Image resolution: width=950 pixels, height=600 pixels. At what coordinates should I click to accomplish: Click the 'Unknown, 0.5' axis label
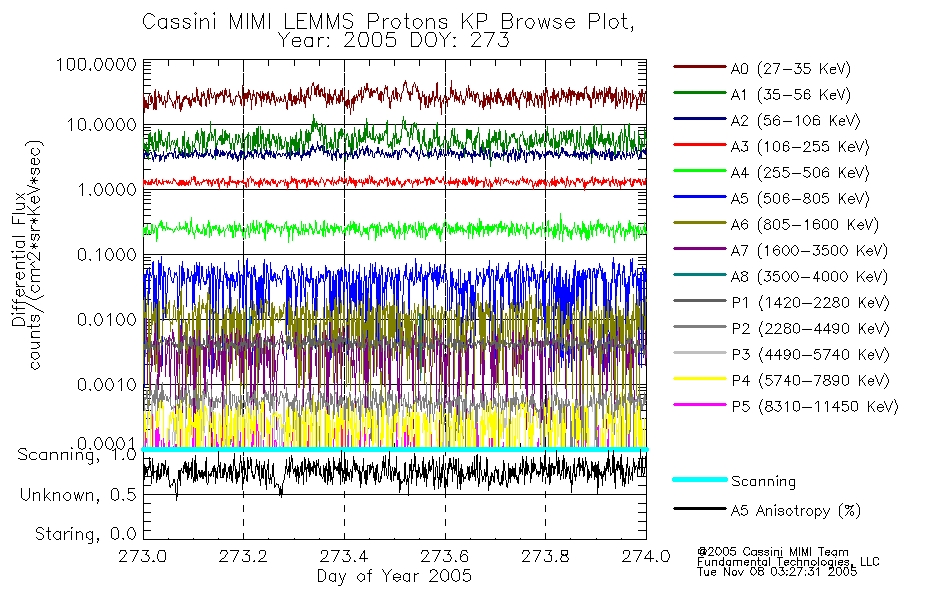point(78,495)
